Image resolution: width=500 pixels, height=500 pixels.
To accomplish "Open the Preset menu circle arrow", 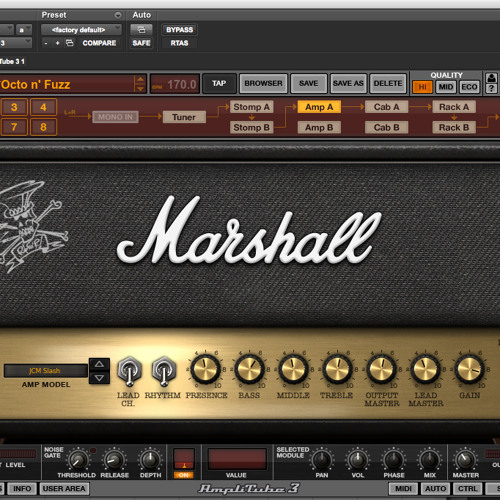I will [x=118, y=15].
